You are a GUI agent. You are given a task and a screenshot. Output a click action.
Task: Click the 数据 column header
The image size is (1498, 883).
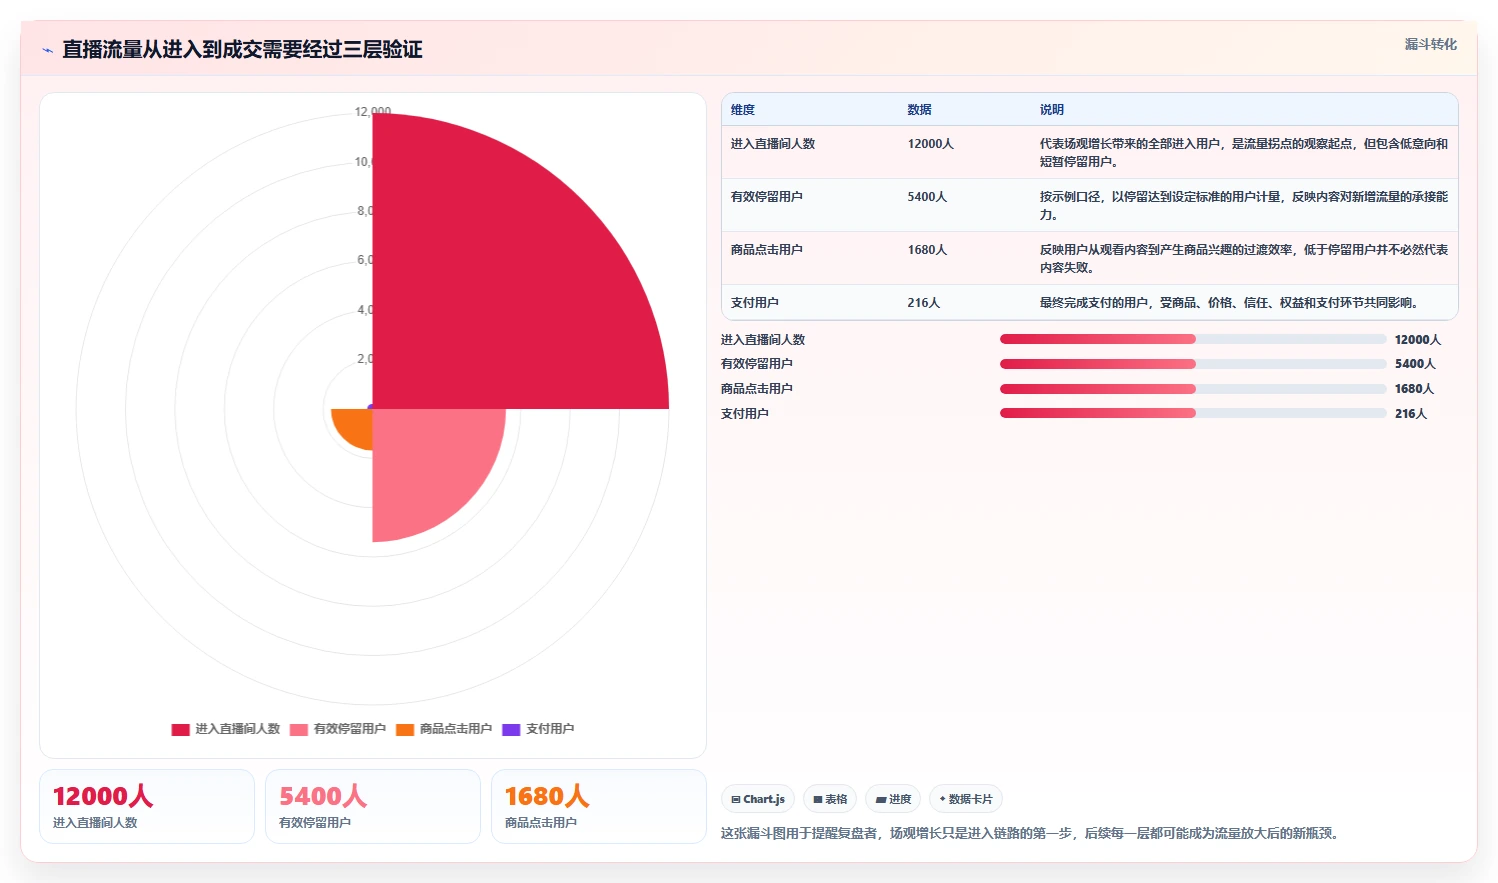pos(919,110)
